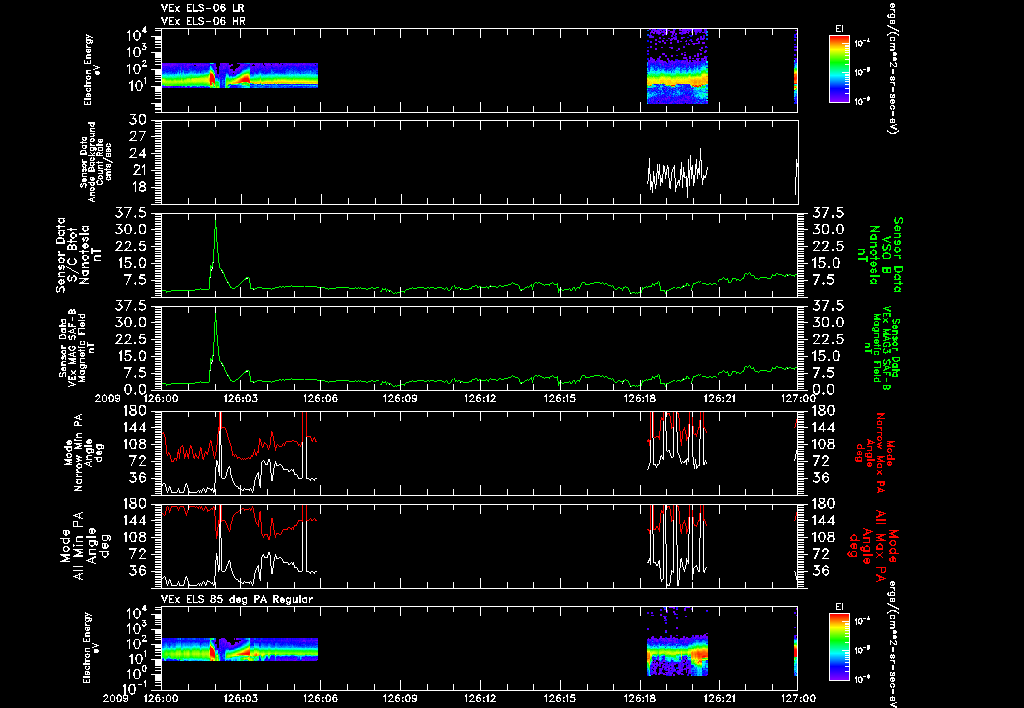Viewport: 1024px width, 708px height.
Task: Click the bottom electron energy color bar
Action: tap(839, 647)
